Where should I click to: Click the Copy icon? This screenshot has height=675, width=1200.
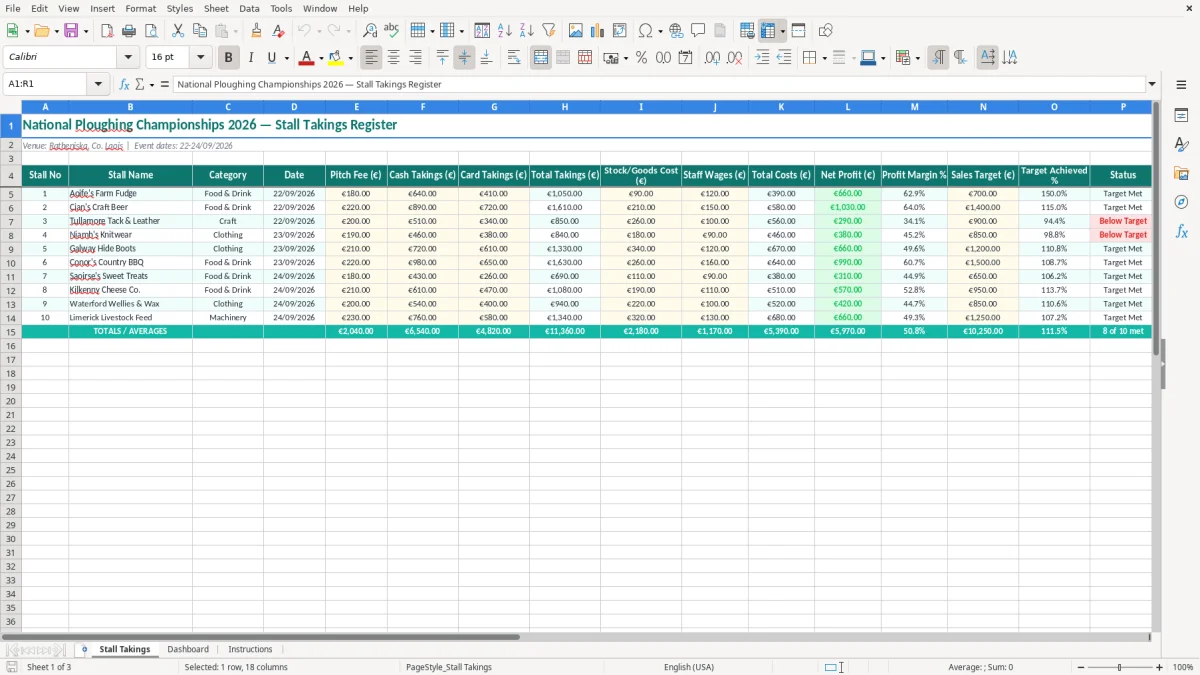[x=200, y=31]
